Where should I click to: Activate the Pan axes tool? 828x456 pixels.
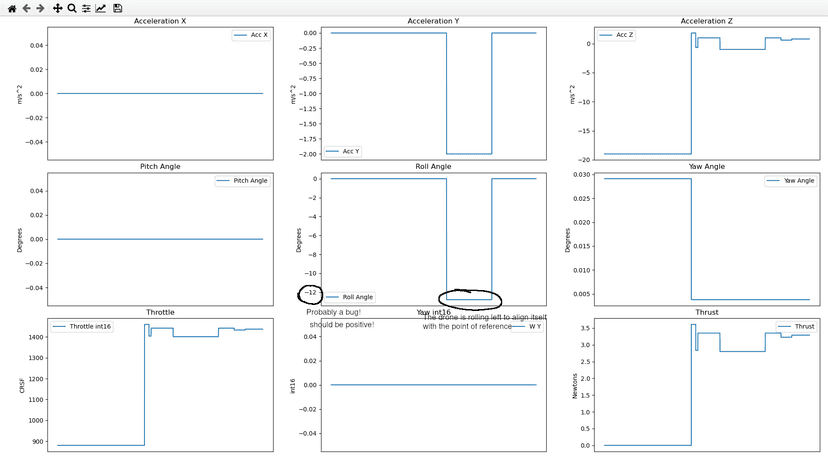click(57, 8)
